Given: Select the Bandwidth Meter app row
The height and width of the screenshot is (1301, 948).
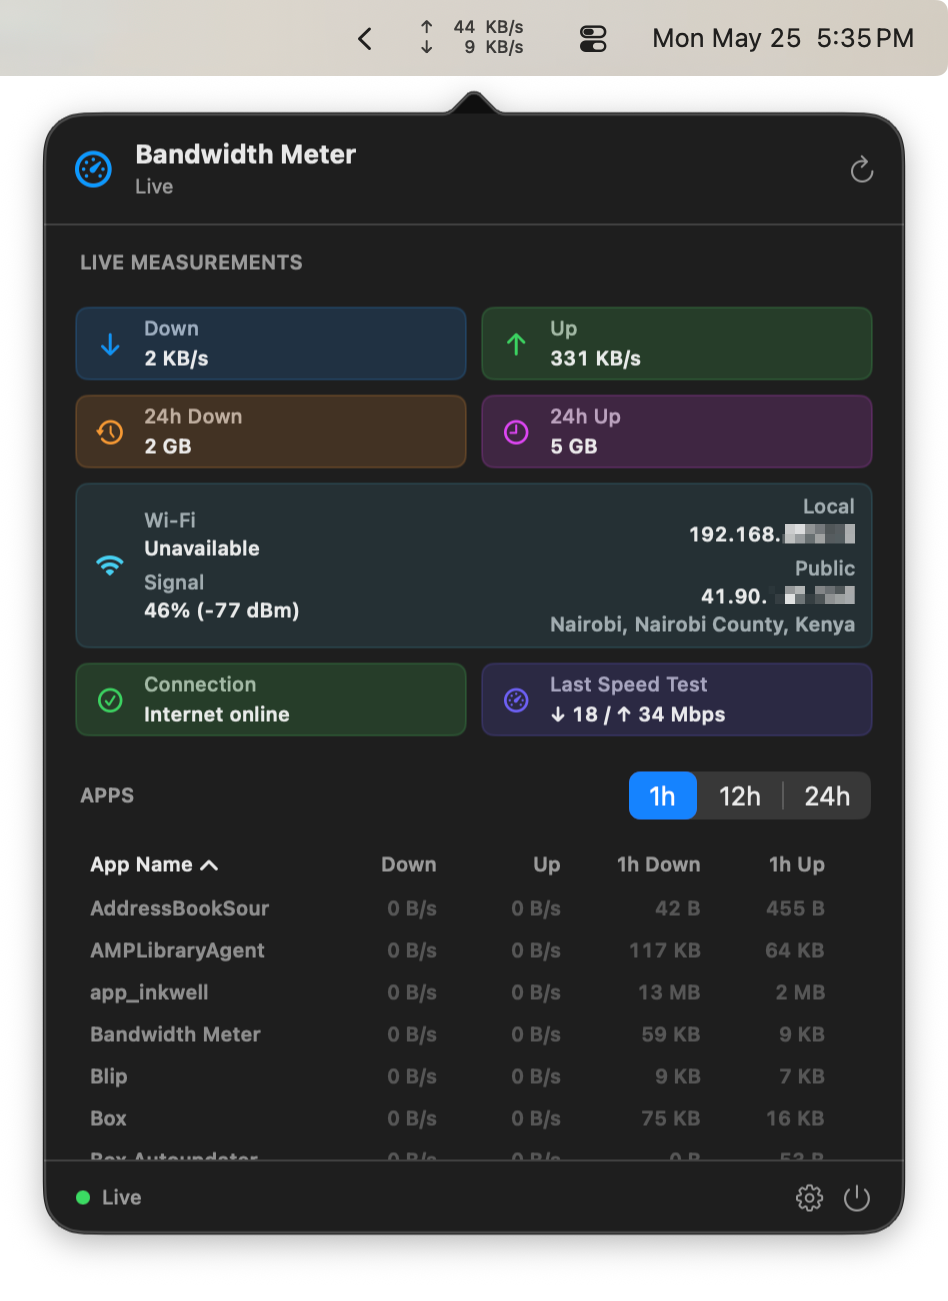Looking at the screenshot, I should click(x=458, y=1035).
